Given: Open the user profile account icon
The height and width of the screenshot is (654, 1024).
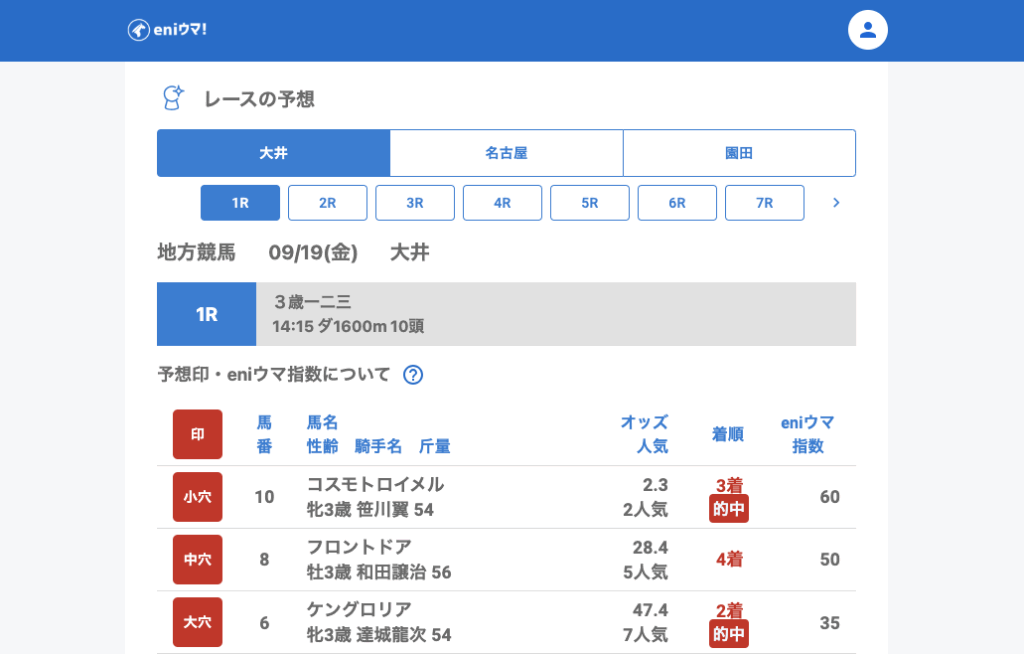Looking at the screenshot, I should (x=867, y=30).
